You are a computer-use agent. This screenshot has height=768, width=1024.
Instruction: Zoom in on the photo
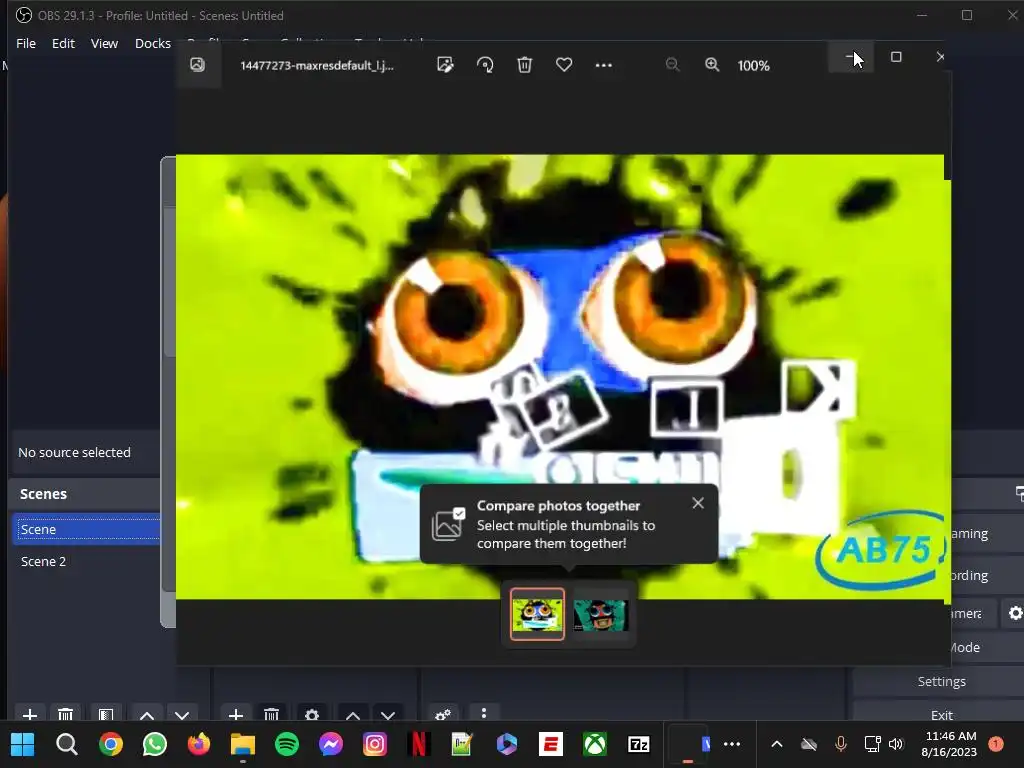712,65
